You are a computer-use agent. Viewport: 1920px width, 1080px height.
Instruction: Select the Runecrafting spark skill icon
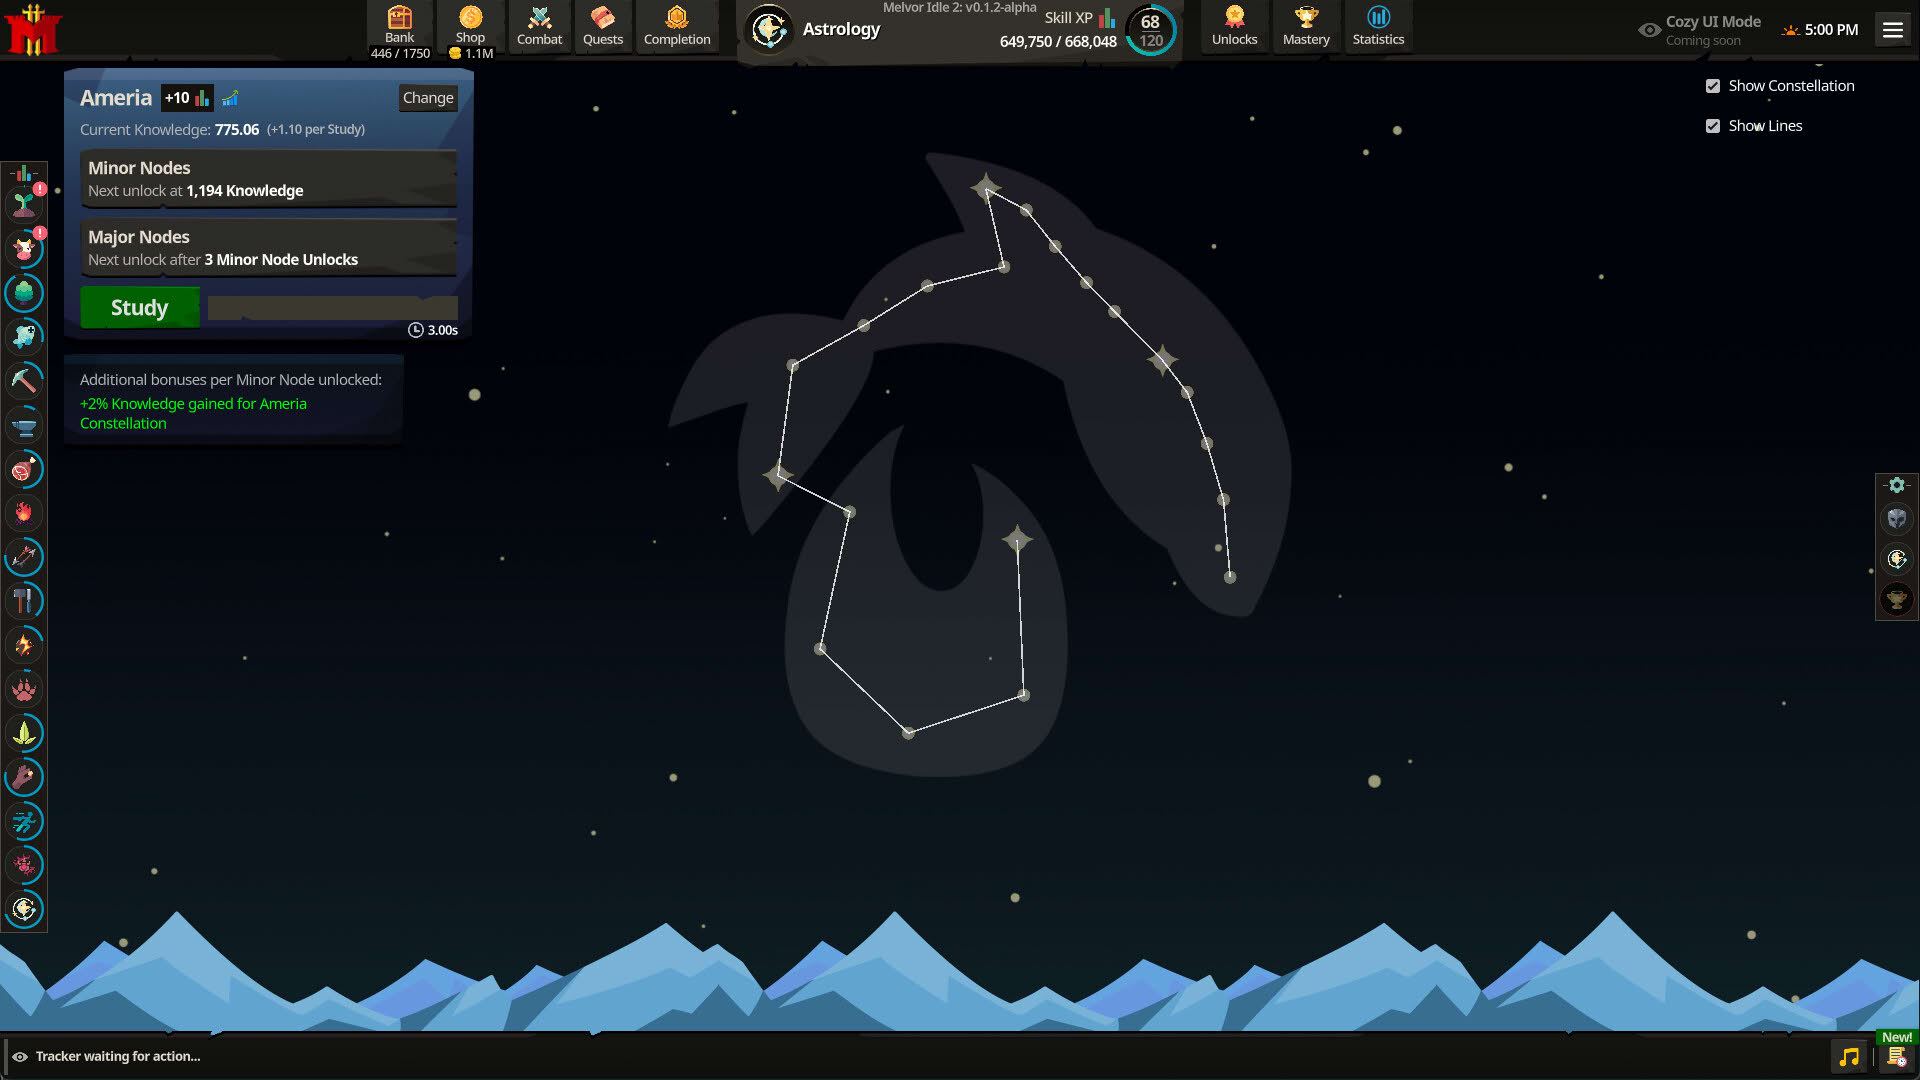(24, 645)
